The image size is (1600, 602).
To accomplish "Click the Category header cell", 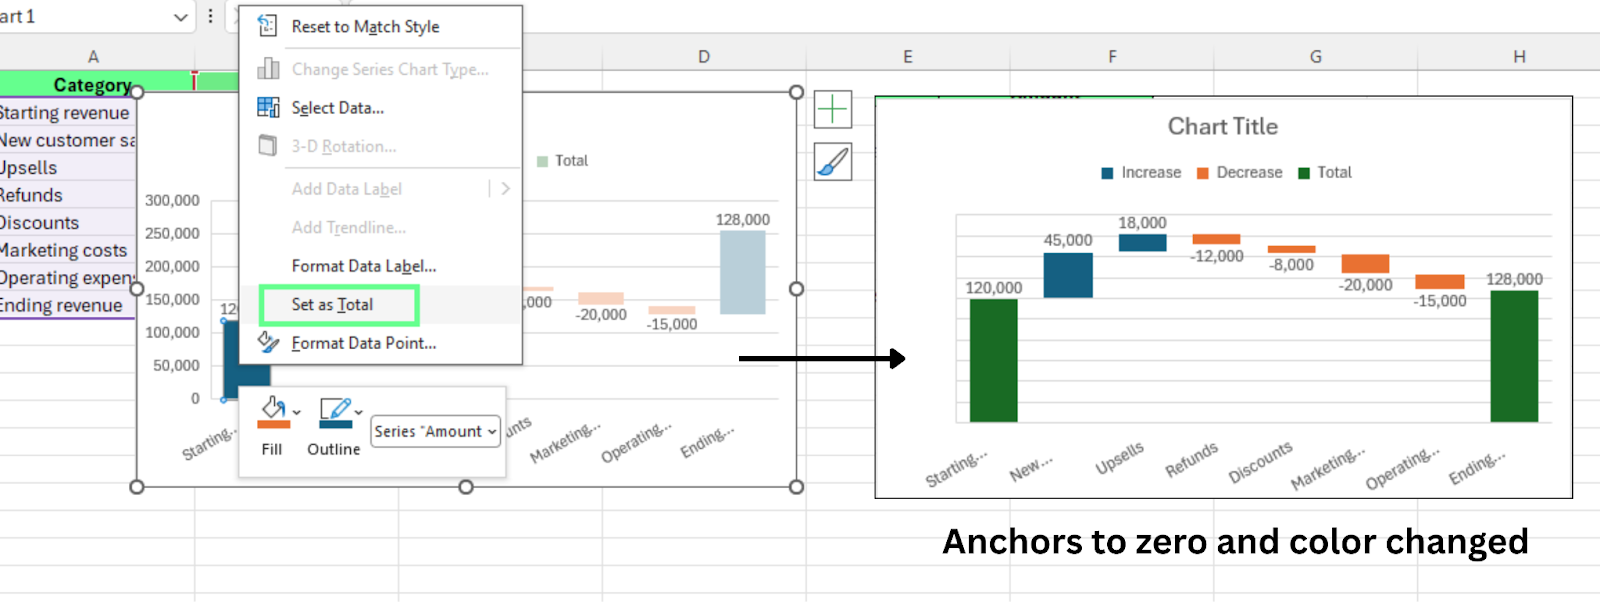I will [x=97, y=84].
